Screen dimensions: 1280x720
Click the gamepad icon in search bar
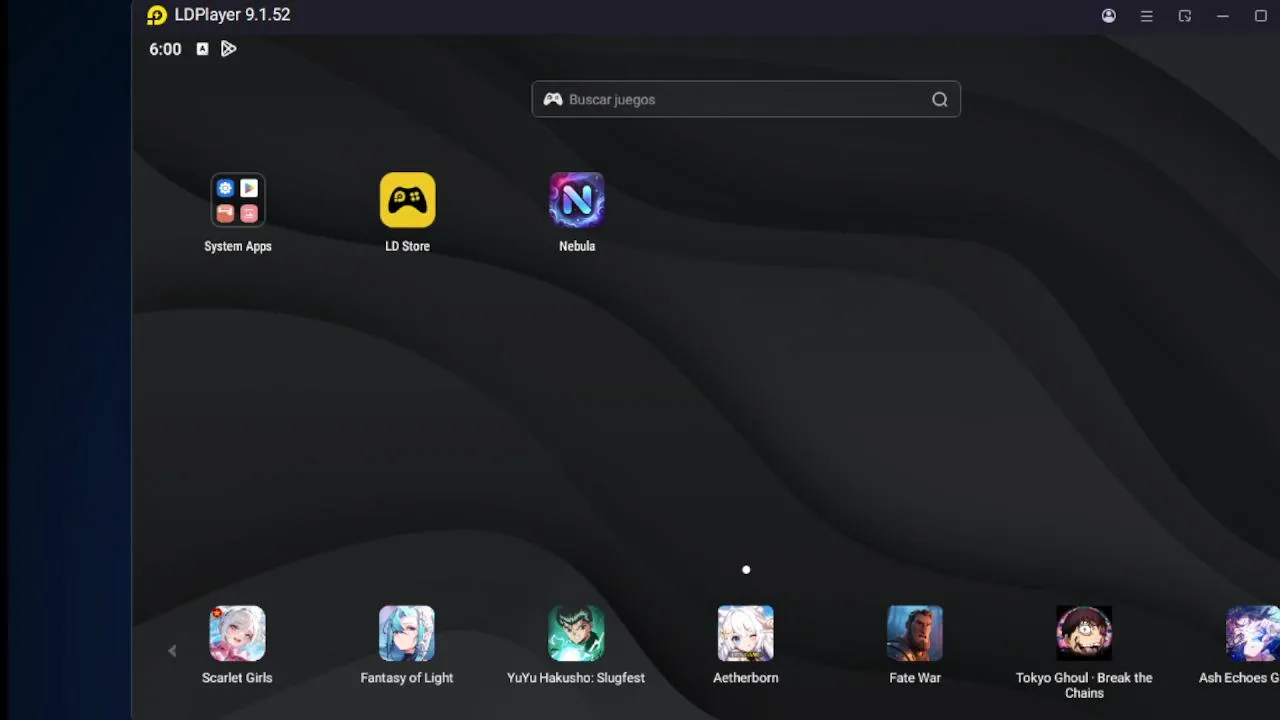[553, 99]
